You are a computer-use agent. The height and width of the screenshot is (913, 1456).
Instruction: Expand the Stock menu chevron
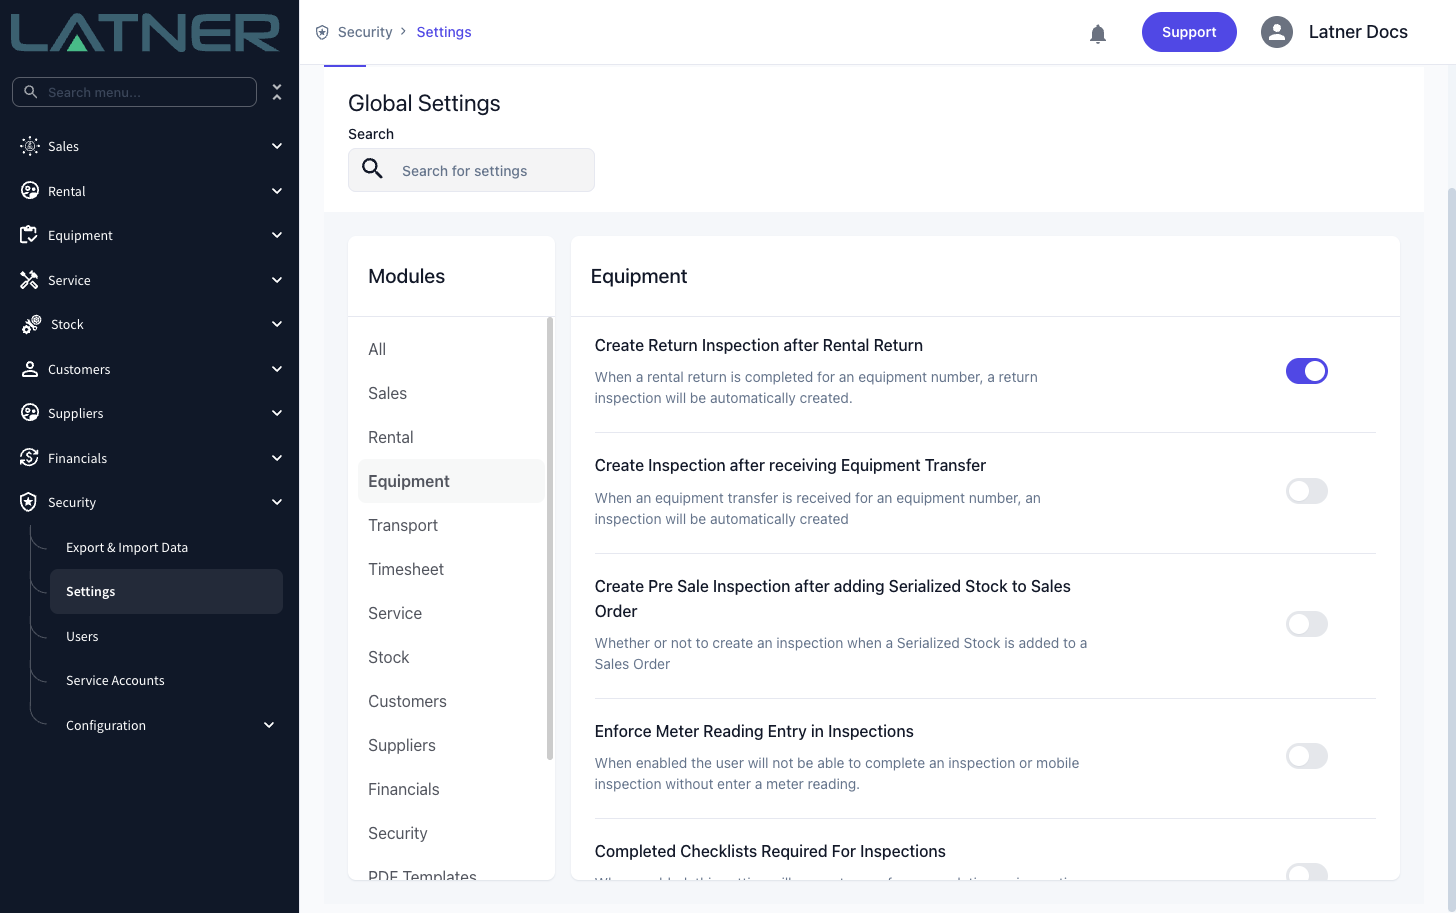coord(277,324)
